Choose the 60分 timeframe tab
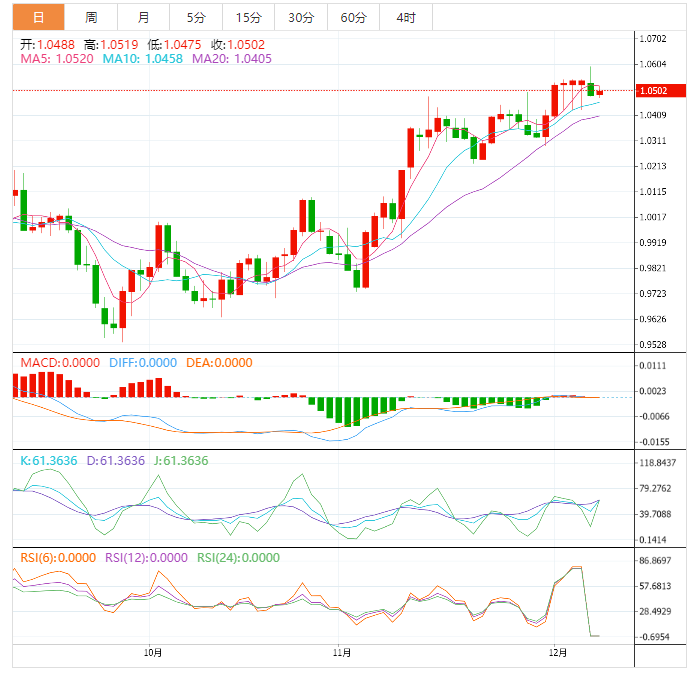Image resolution: width=694 pixels, height=680 pixels. click(353, 17)
